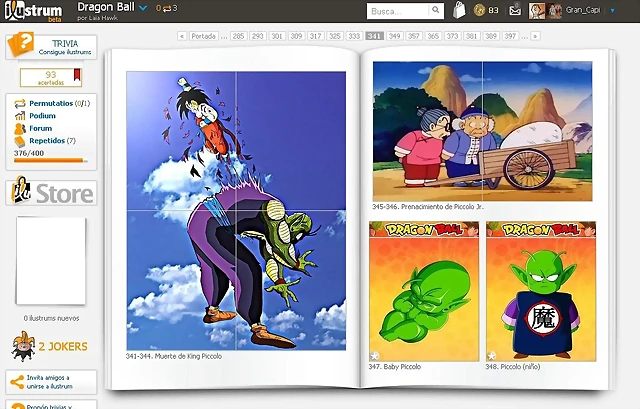Click star icon on Piccolo (niño) card

492,356
